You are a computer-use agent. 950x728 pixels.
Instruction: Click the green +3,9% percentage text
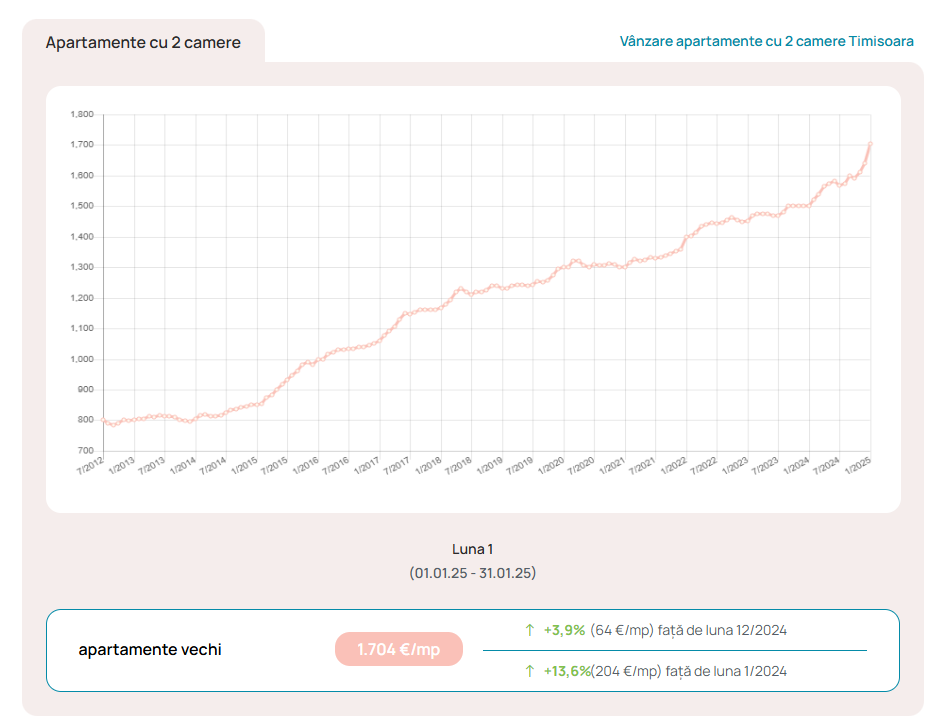564,630
